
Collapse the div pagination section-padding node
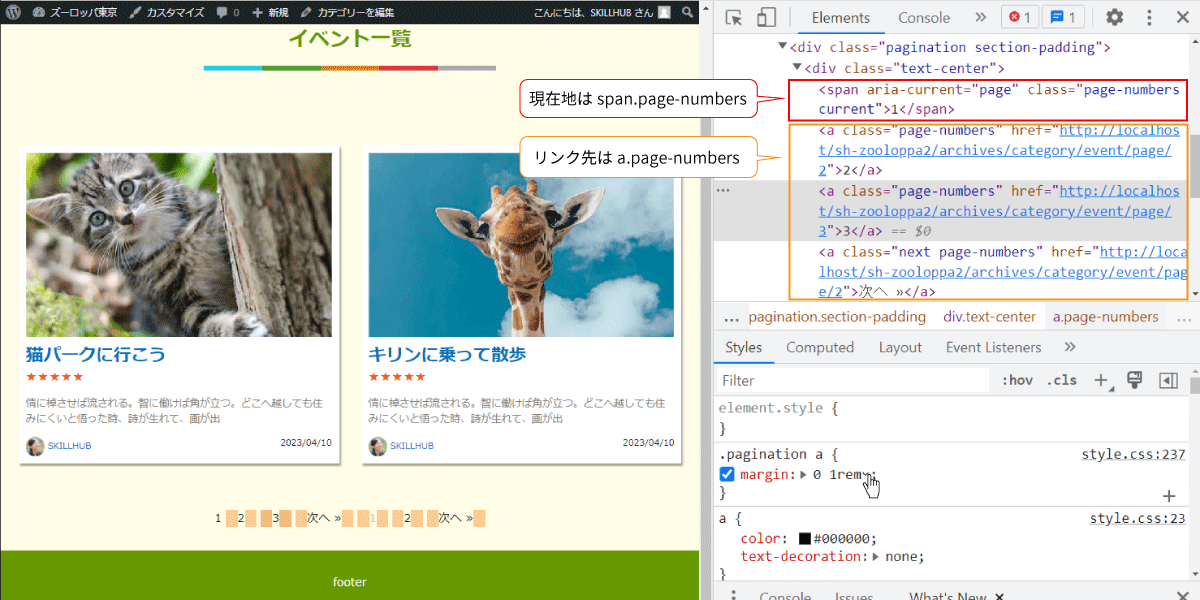[783, 47]
